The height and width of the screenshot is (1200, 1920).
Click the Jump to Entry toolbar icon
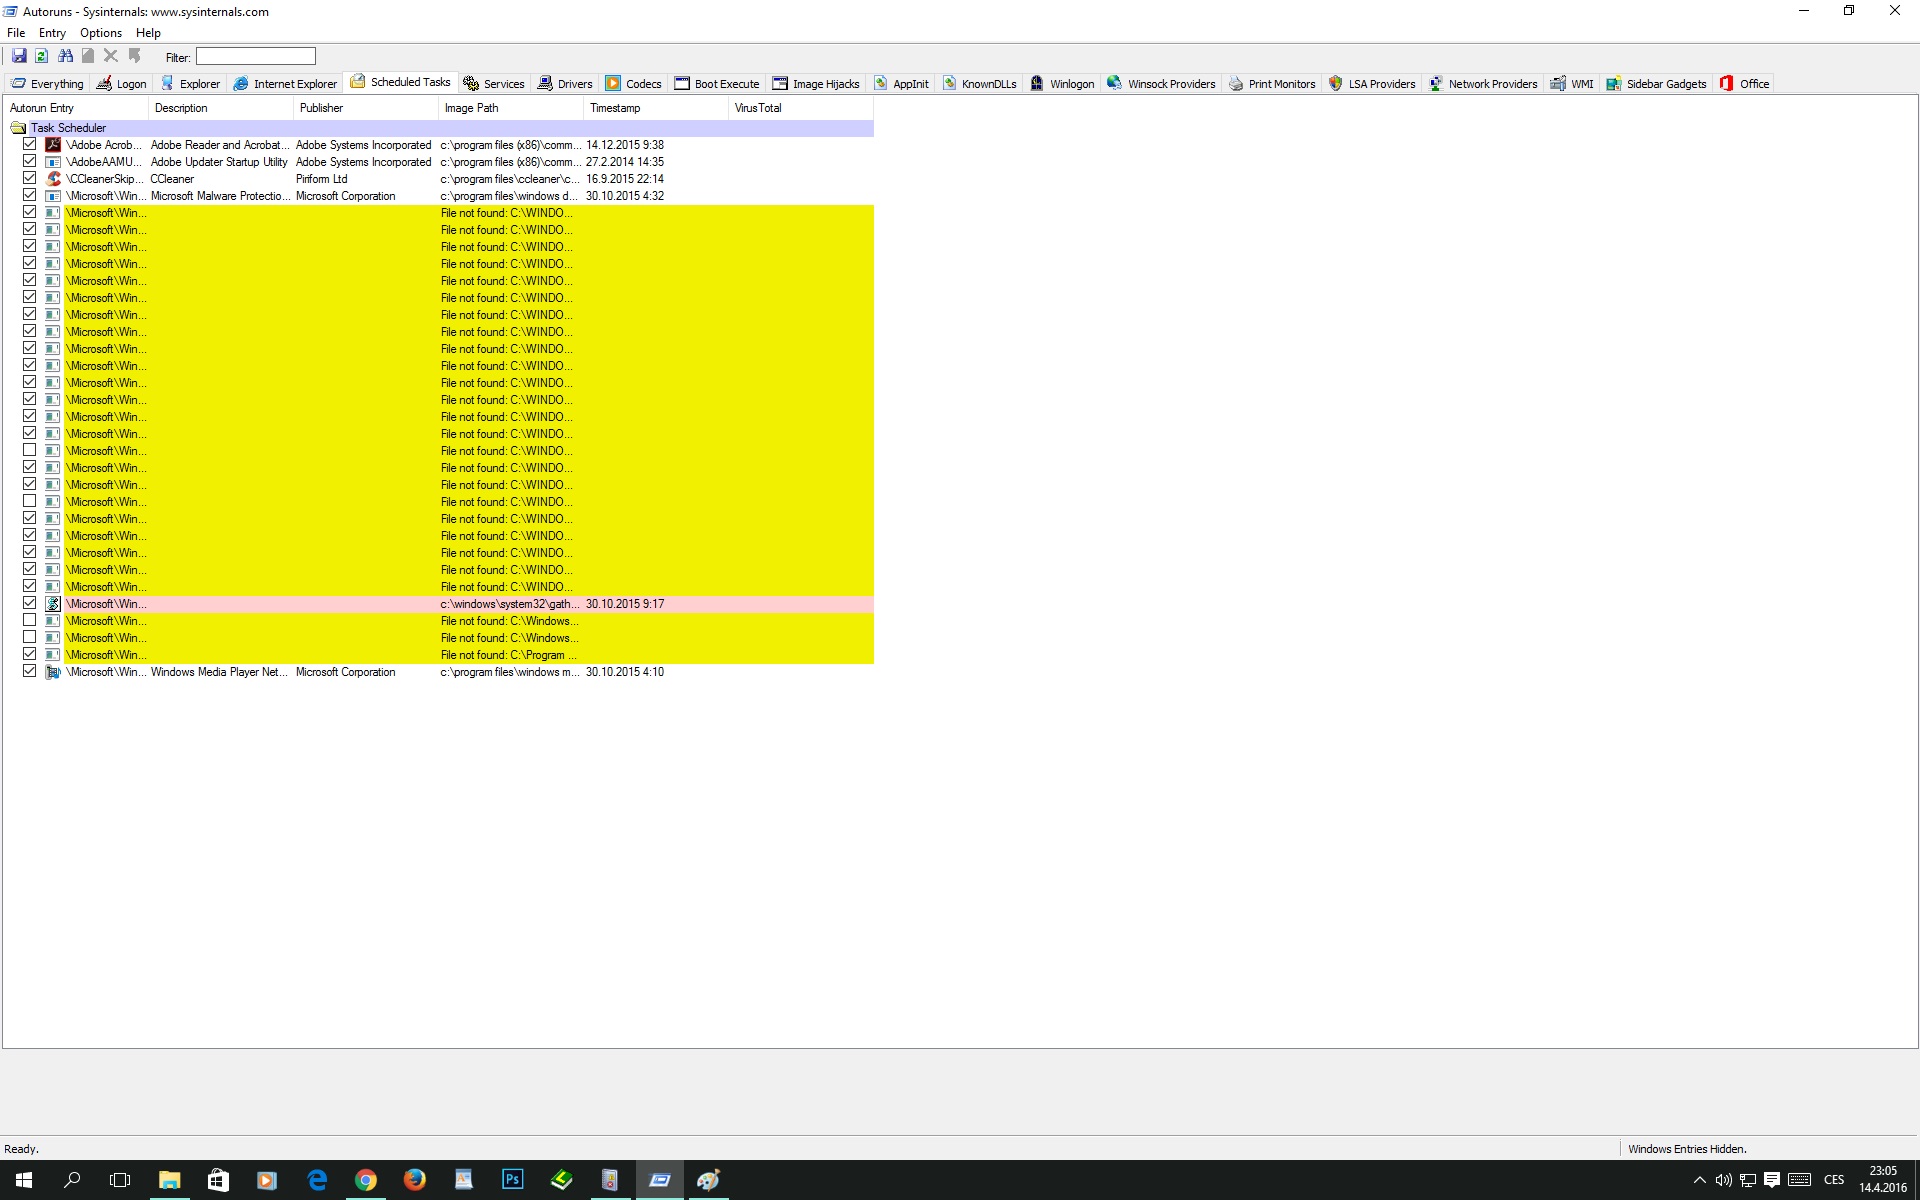134,56
